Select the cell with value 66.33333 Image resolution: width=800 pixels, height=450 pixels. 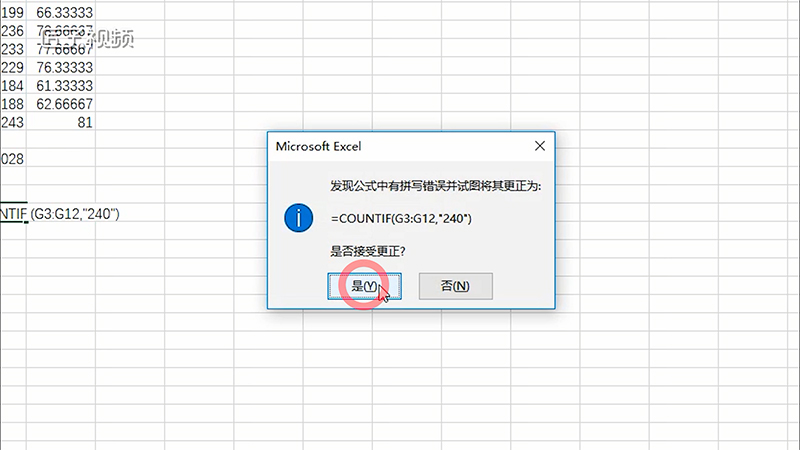[x=64, y=11]
